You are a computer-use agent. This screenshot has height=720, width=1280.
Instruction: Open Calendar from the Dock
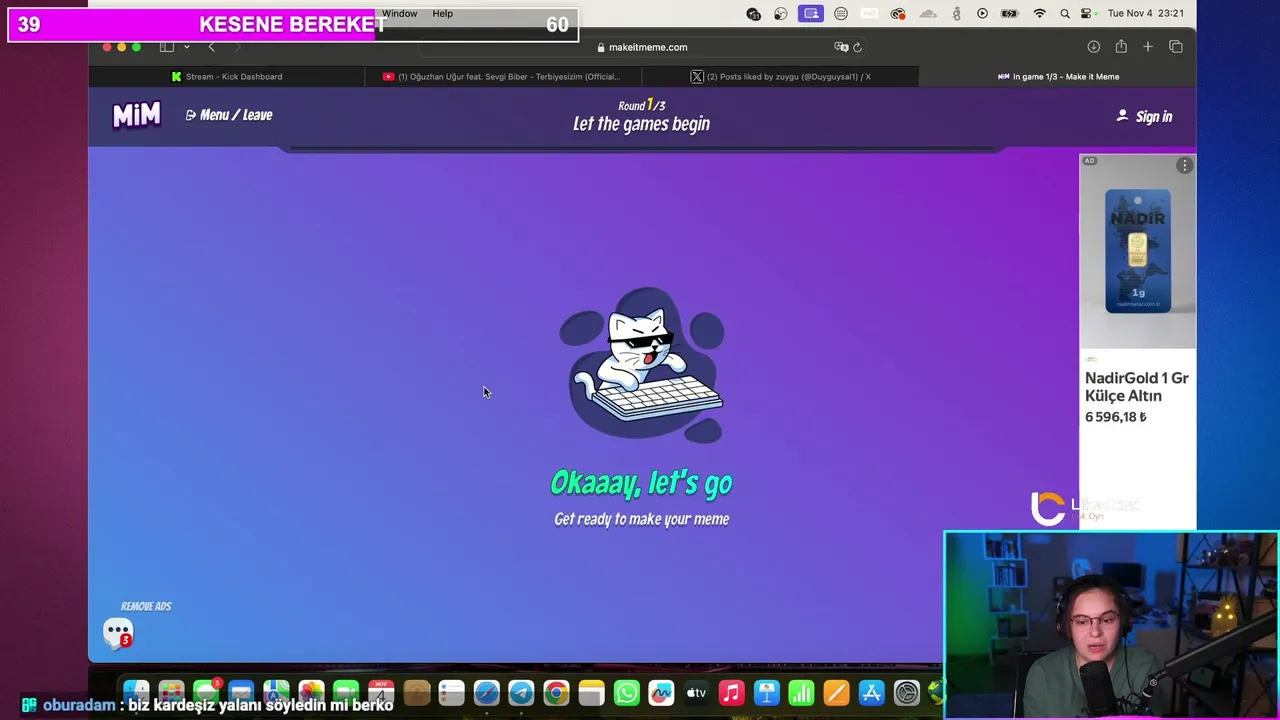(x=381, y=692)
